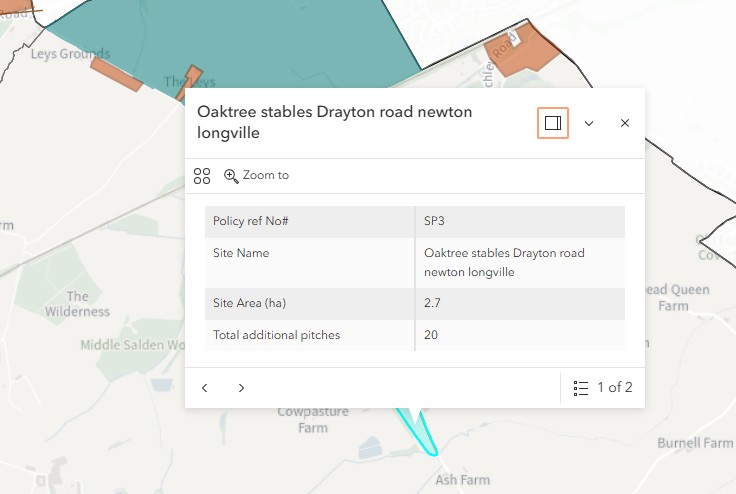Image resolution: width=736 pixels, height=494 pixels.
Task: Select the 1 of 2 feature menu
Action: click(603, 388)
